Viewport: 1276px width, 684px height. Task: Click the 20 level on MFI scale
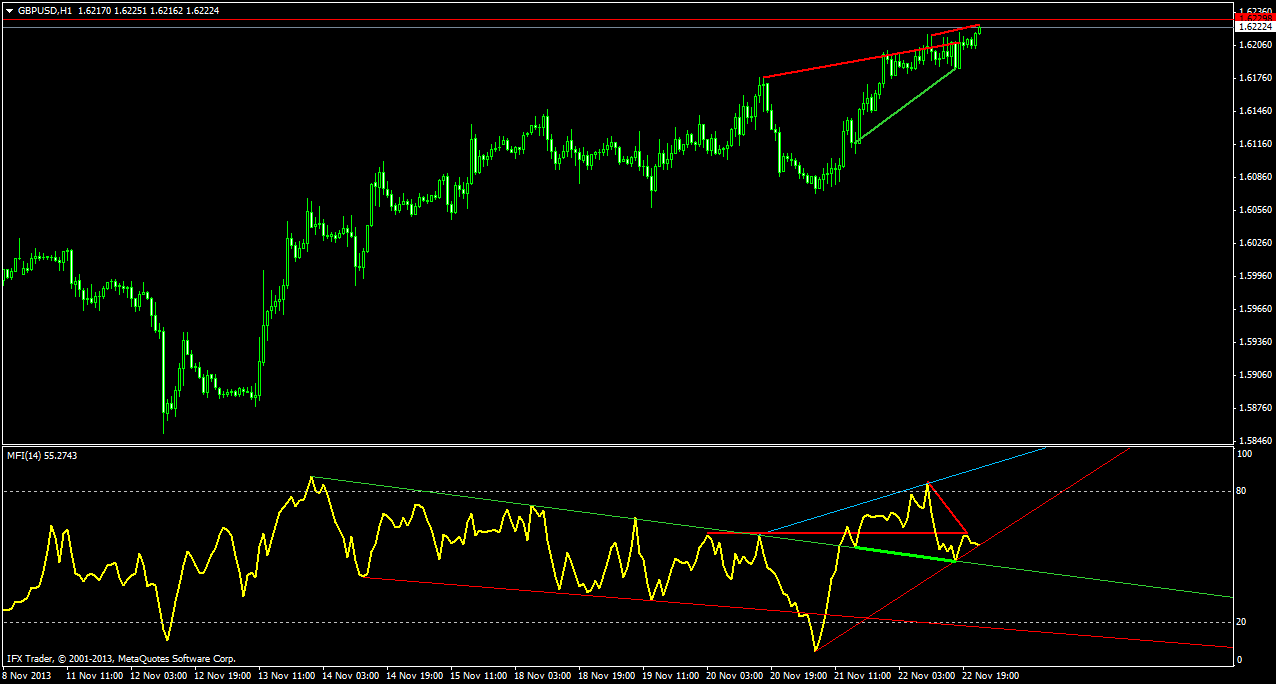coord(1243,622)
